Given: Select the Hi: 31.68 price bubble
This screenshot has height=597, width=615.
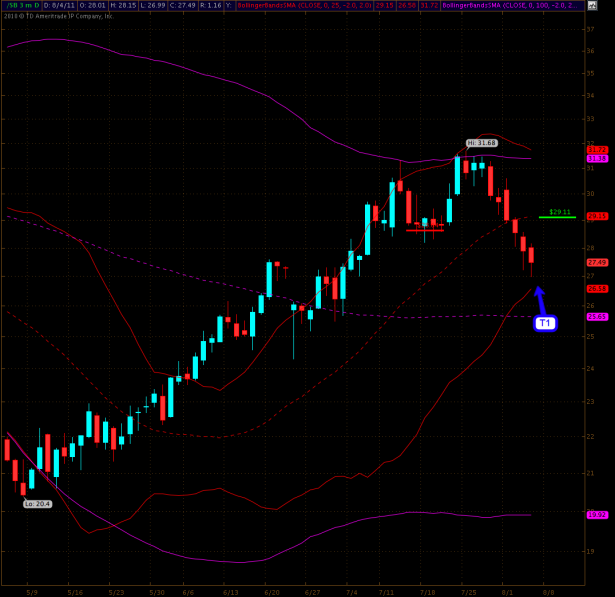Looking at the screenshot, I should 482,143.
